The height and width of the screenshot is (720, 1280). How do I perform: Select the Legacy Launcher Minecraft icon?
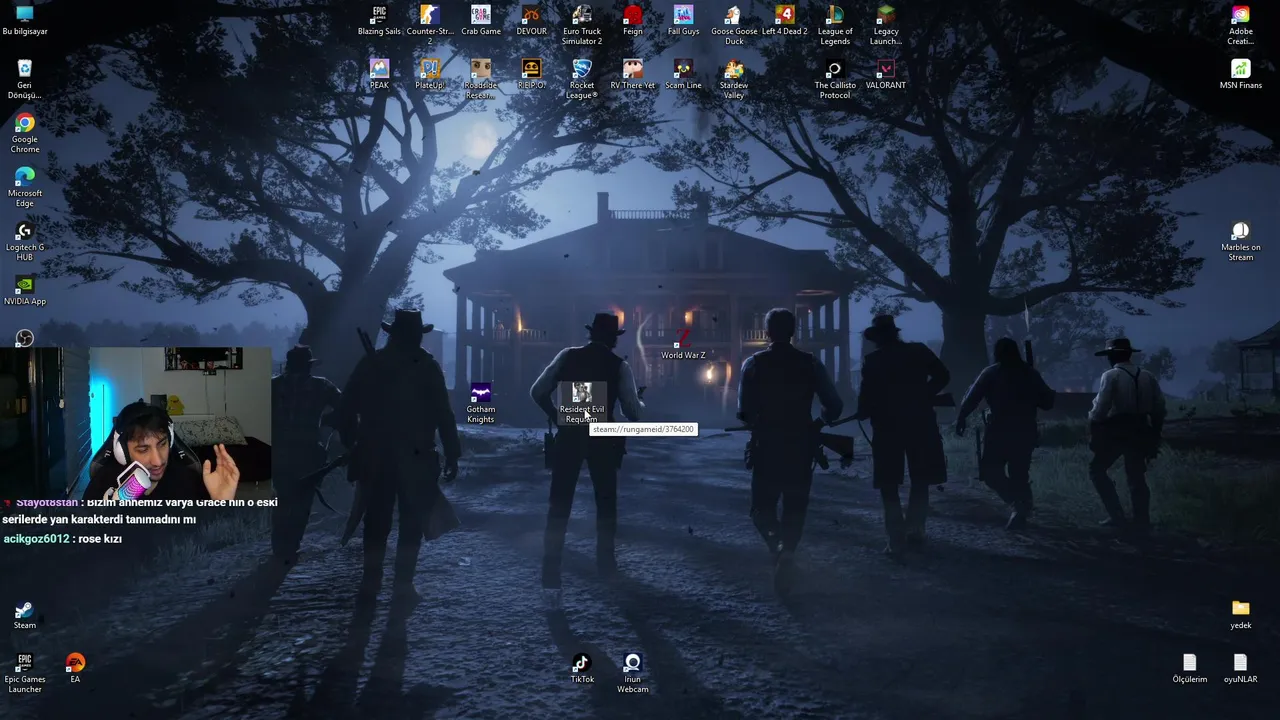[886, 25]
